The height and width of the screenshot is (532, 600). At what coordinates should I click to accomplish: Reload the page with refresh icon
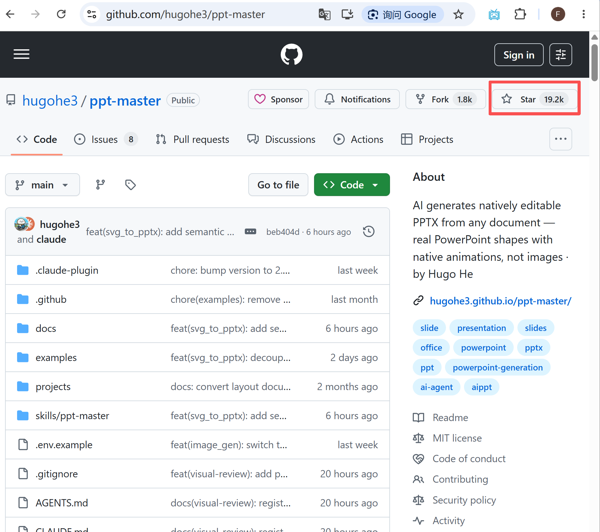(x=61, y=15)
